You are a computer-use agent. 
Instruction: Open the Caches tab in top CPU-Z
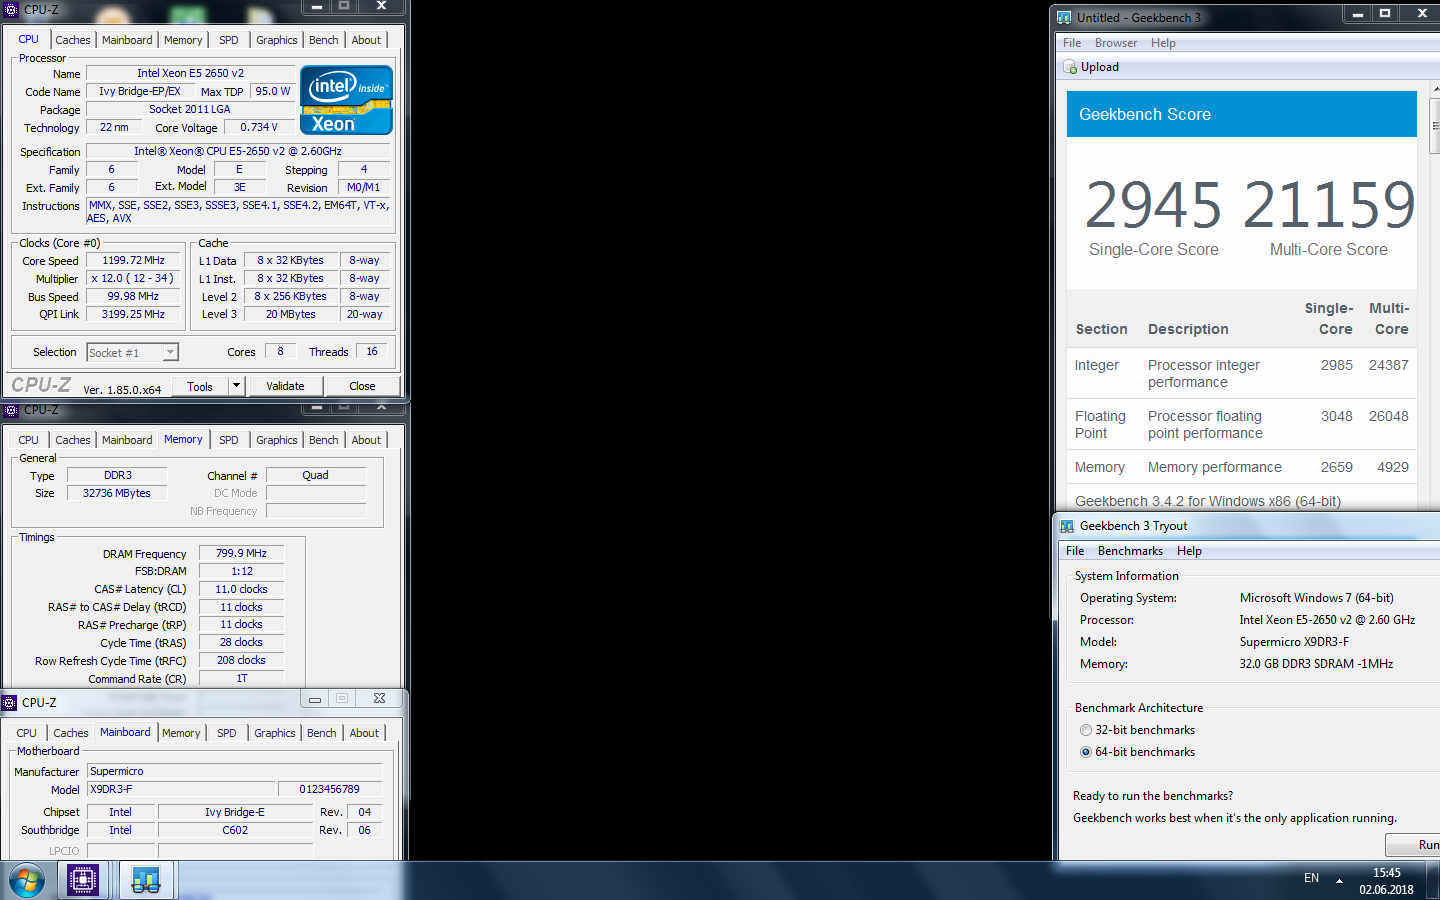pyautogui.click(x=72, y=40)
